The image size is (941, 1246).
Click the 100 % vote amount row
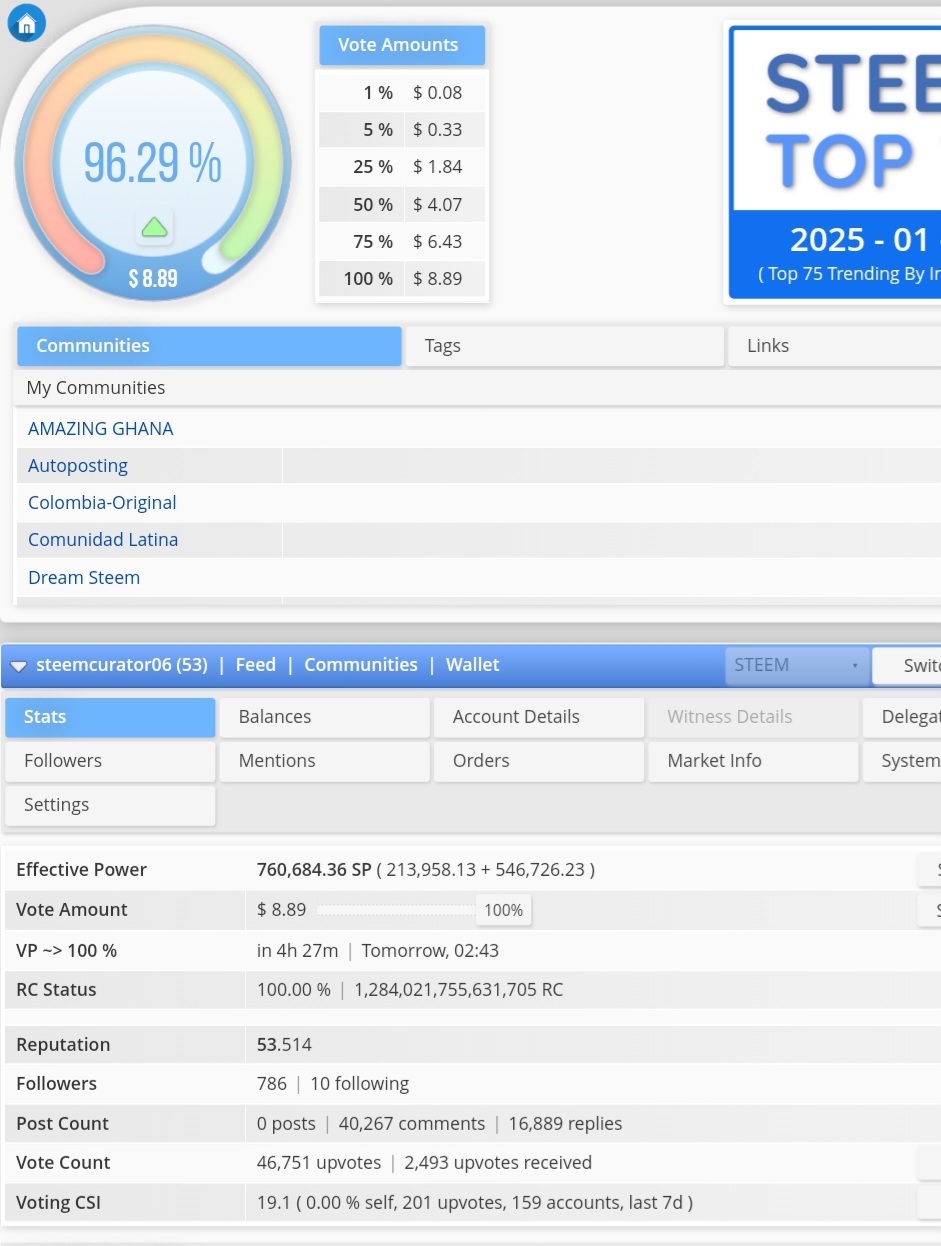[402, 279]
